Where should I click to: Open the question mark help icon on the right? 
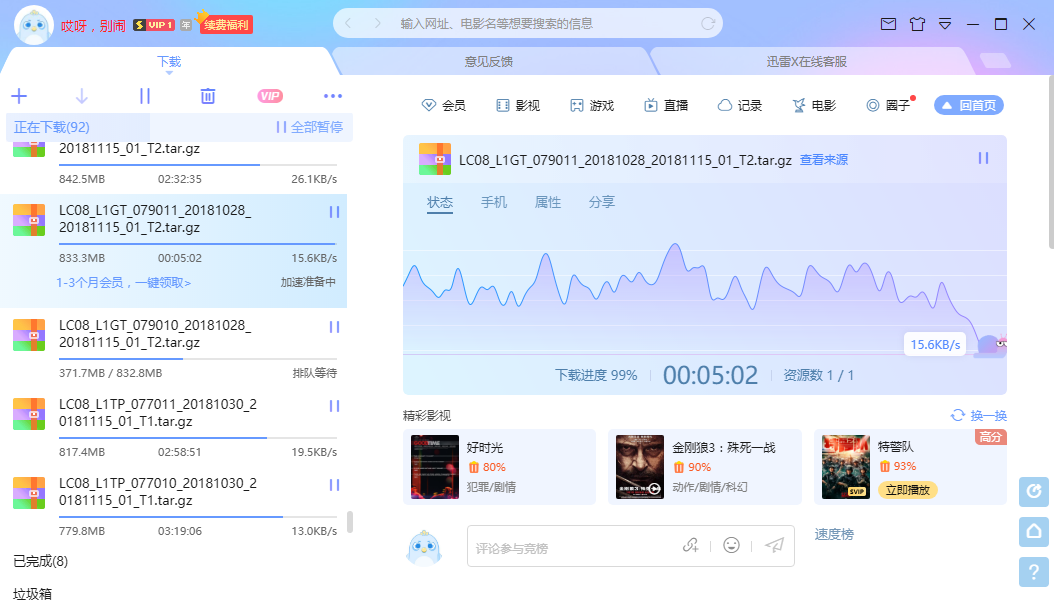(x=1033, y=572)
